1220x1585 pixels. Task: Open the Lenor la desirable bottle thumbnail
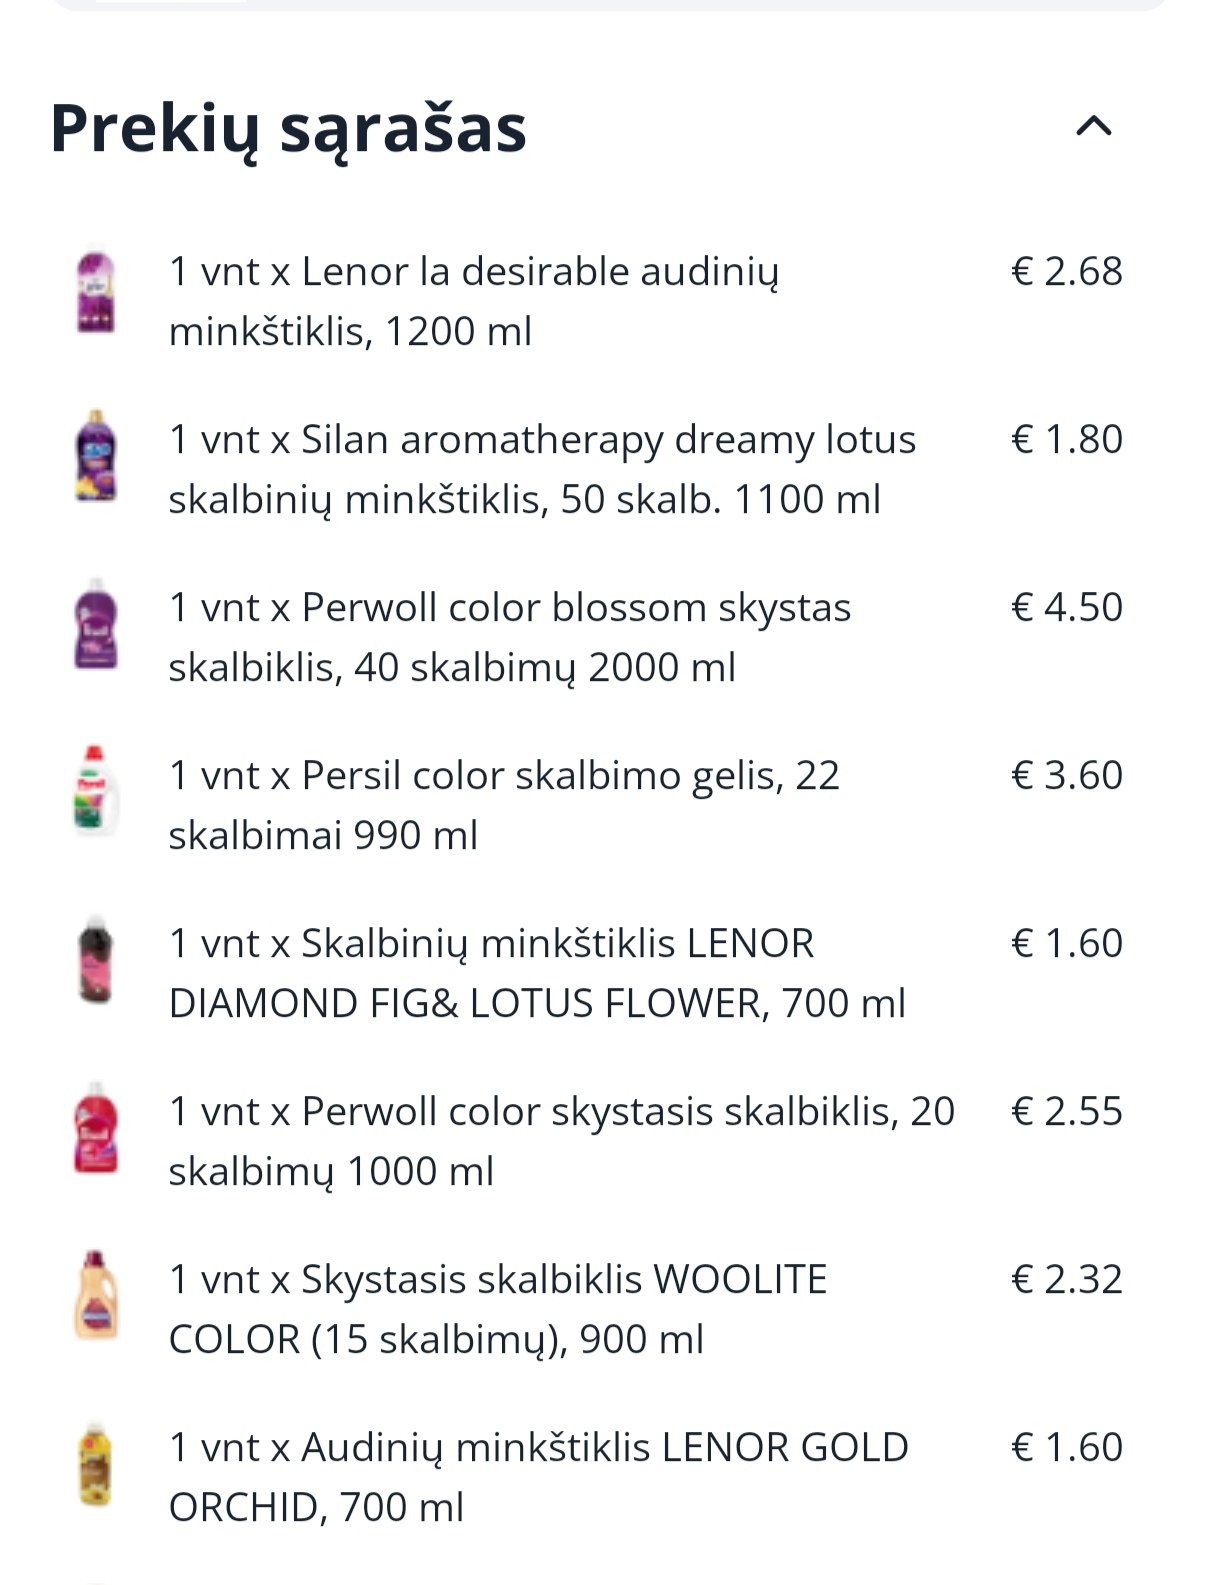96,291
